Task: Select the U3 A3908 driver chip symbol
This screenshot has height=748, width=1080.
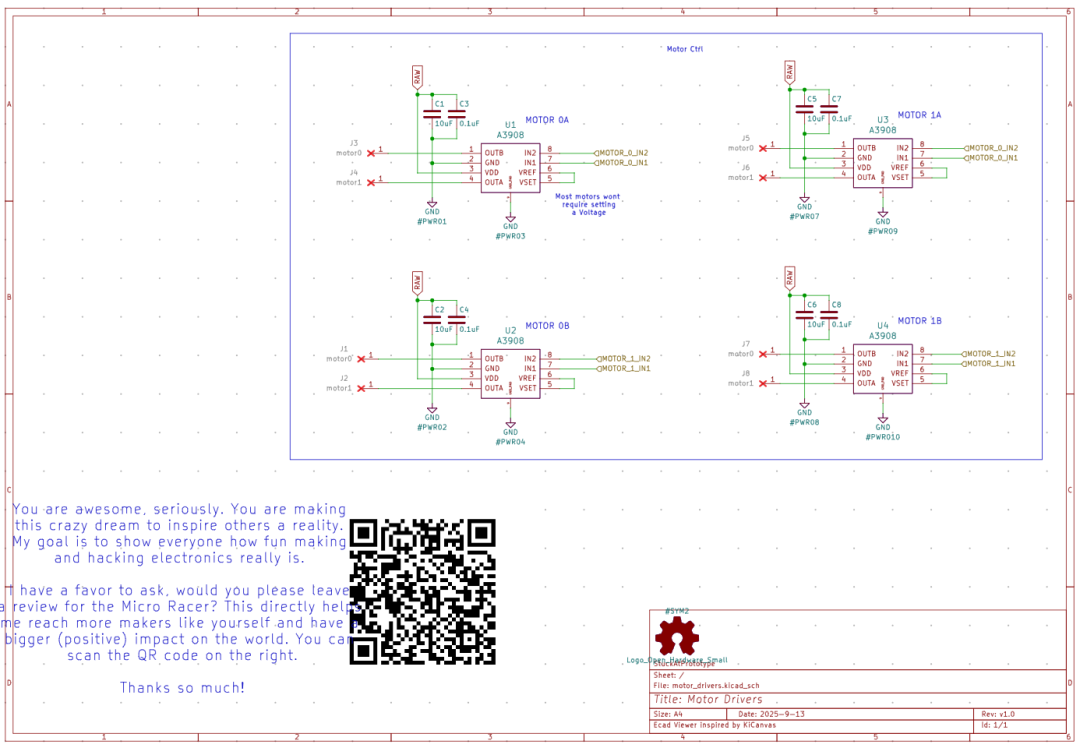Action: point(882,163)
